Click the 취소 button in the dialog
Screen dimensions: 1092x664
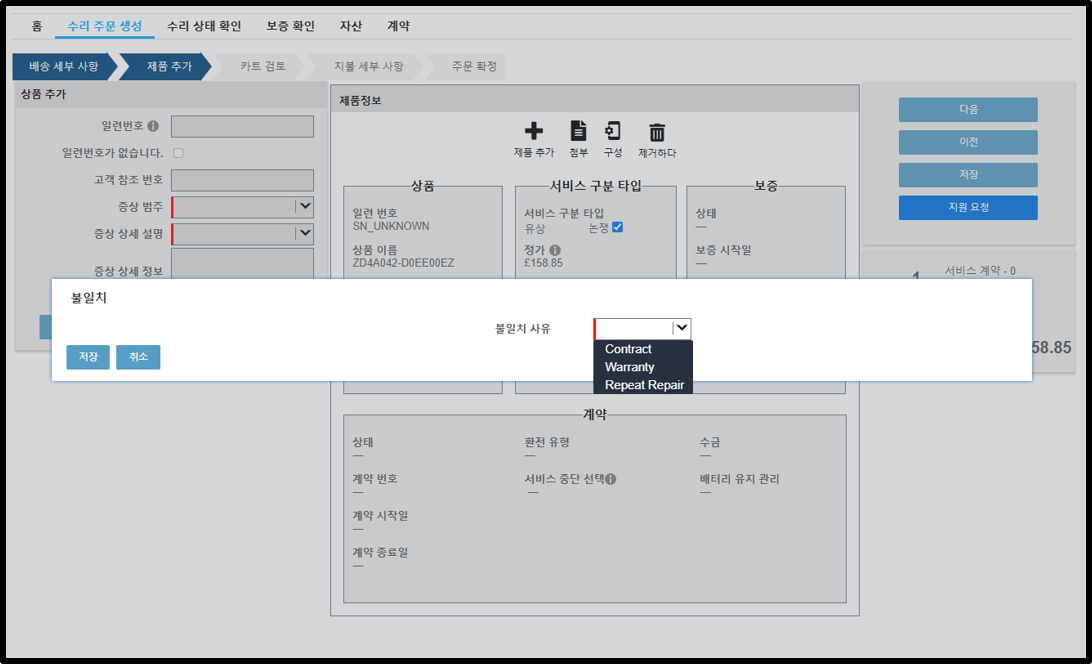coord(138,357)
